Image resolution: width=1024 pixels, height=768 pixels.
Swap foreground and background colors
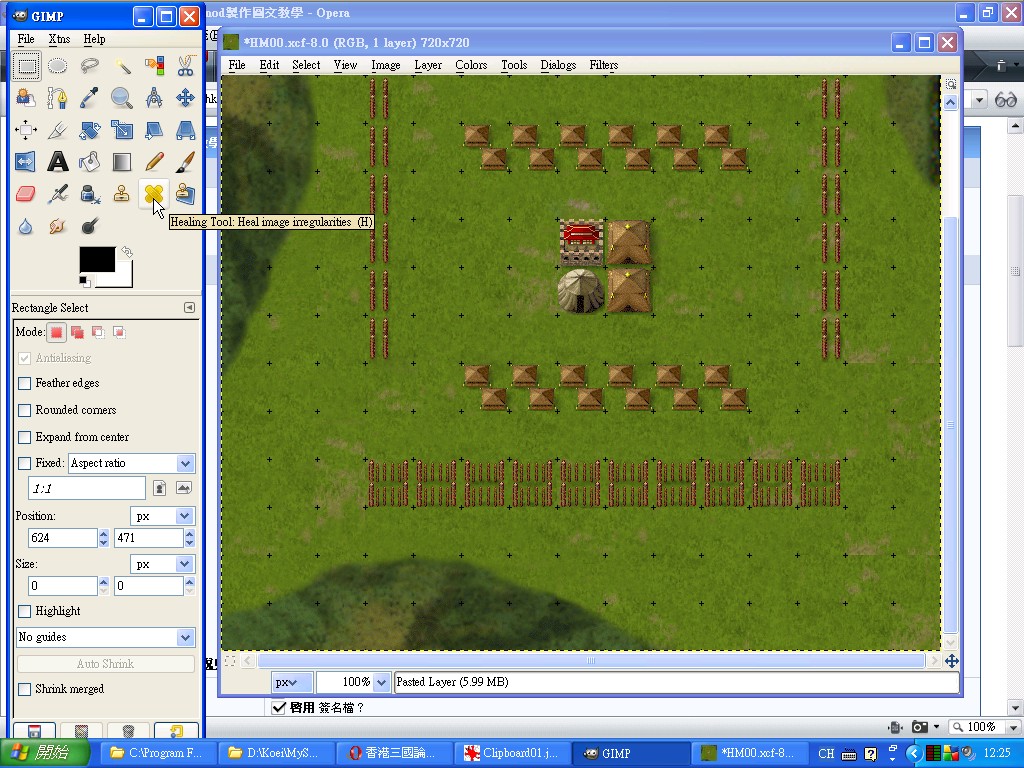point(127,251)
